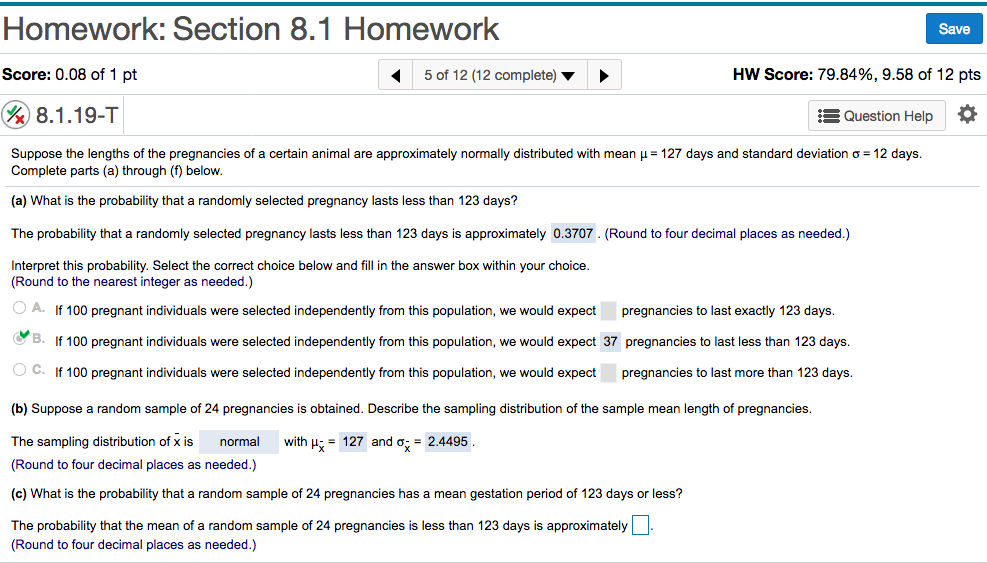Click the list icon inside Question Help
The width and height of the screenshot is (987, 563).
click(828, 116)
